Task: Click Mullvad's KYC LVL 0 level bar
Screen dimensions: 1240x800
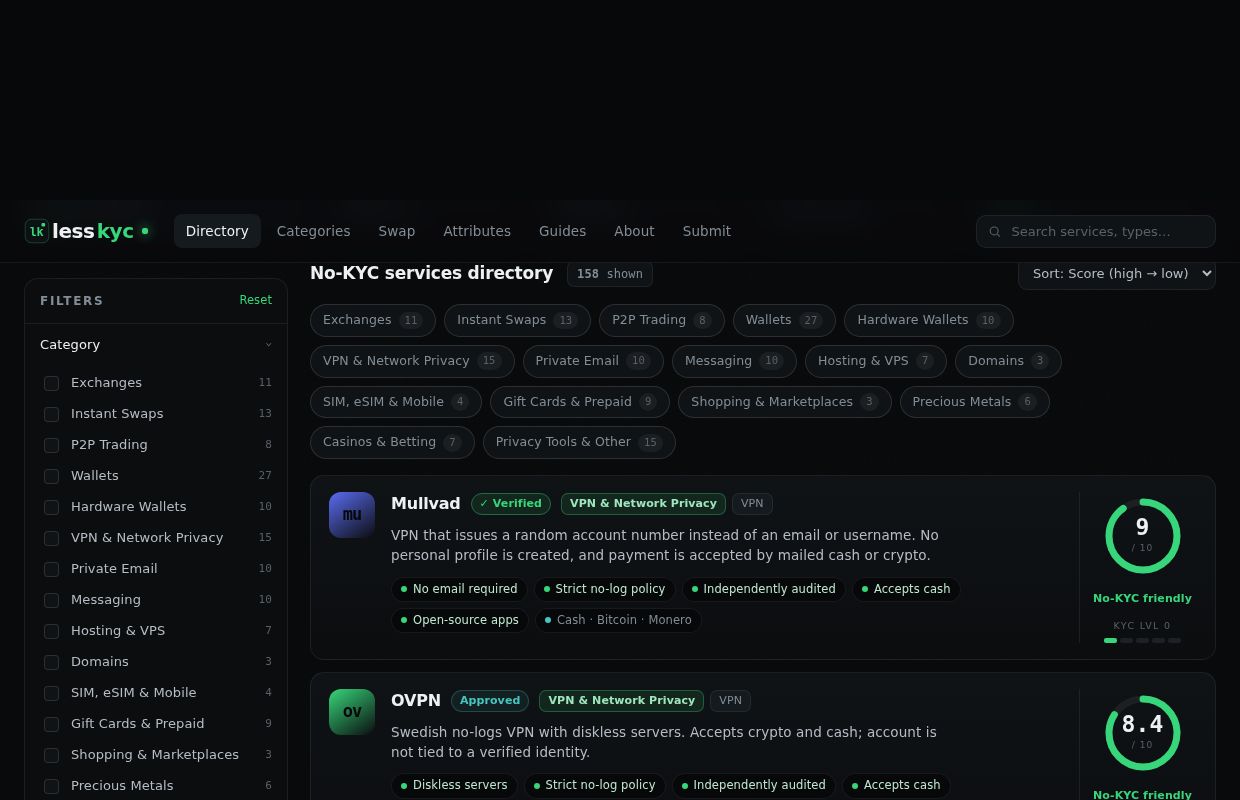Action: click(1142, 640)
